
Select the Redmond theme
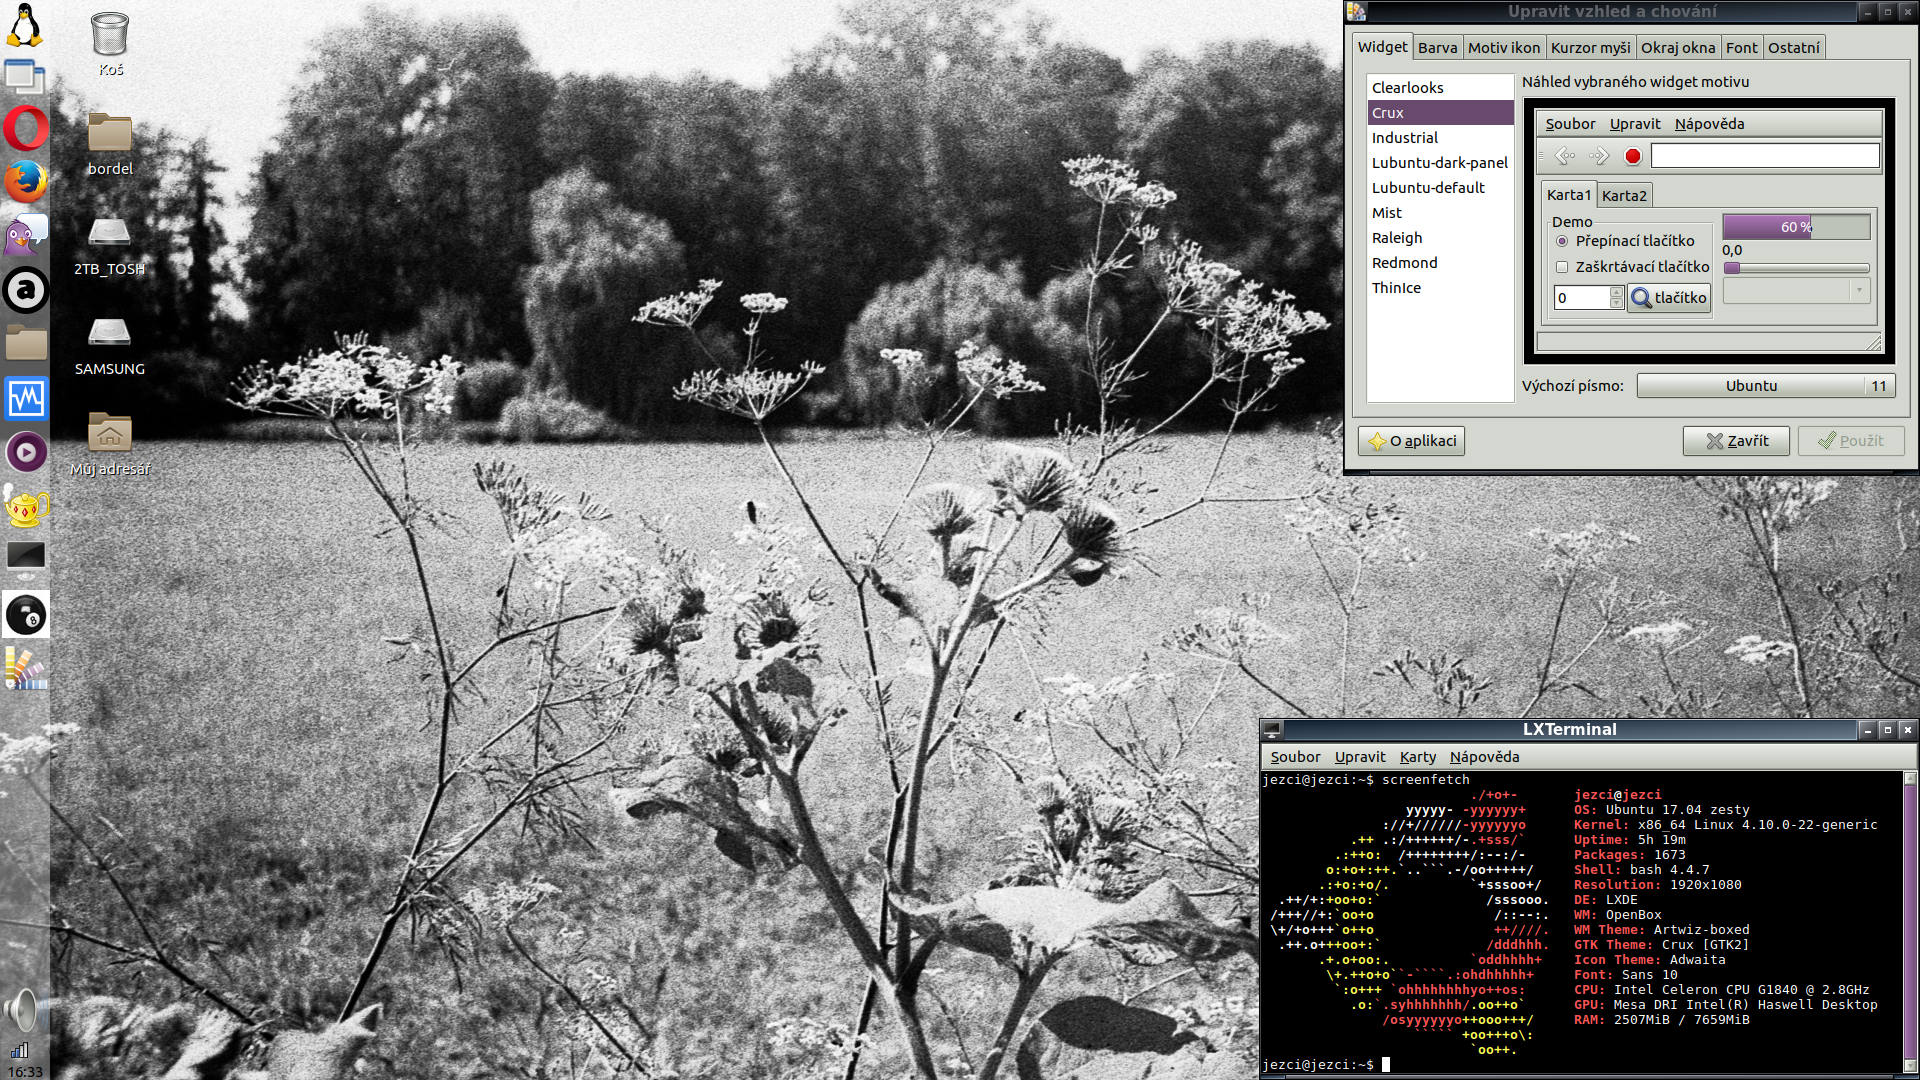[1440, 263]
